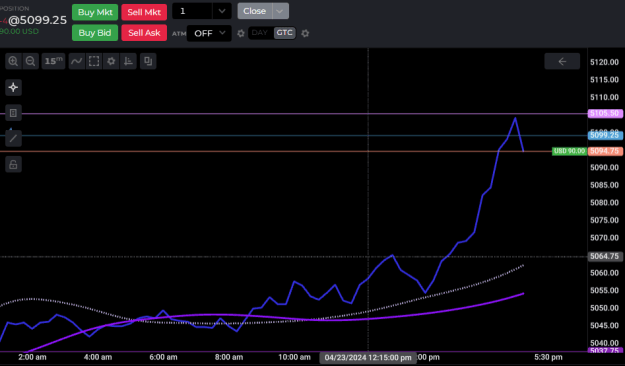
Task: Click Sell Mkt button
Action: [144, 12]
